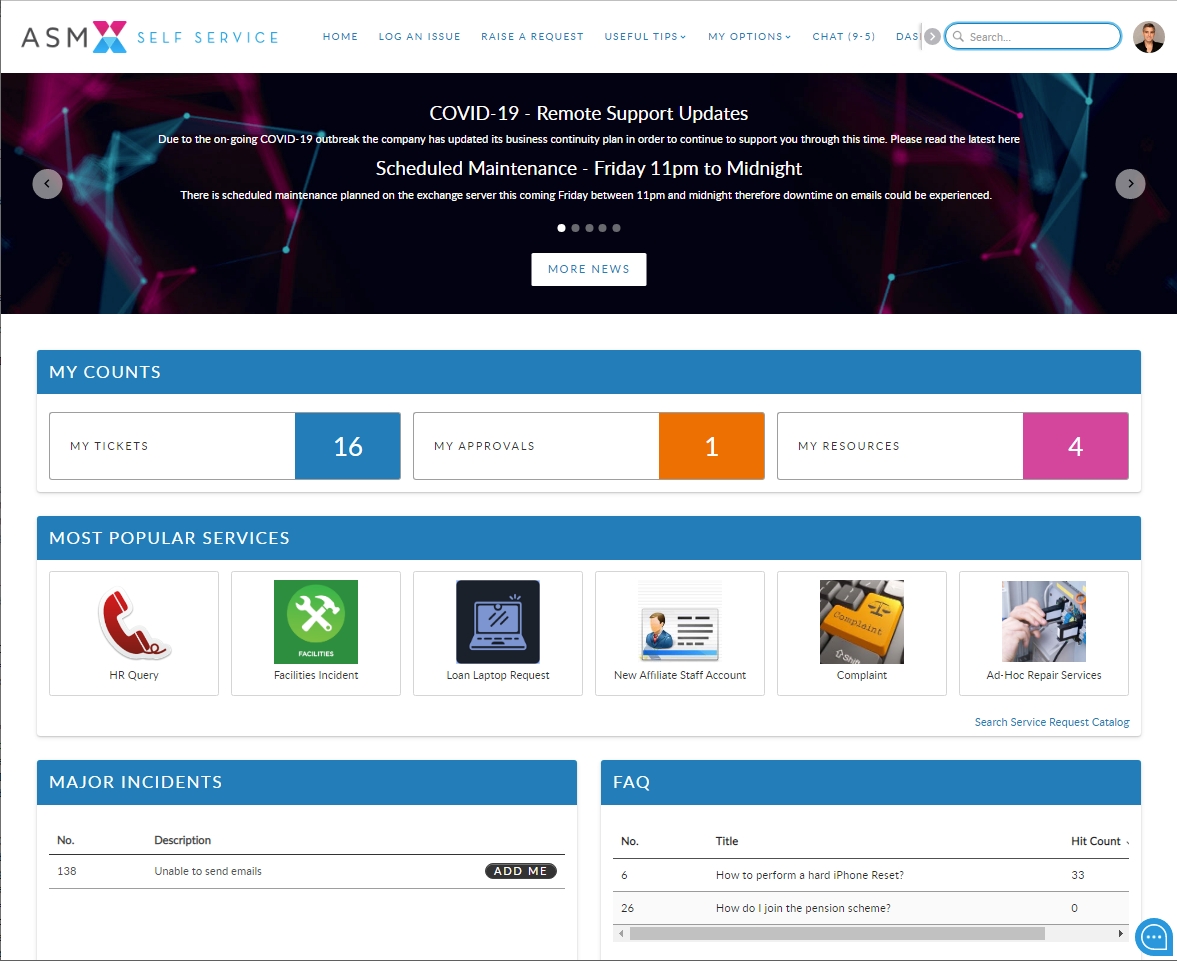Expand the My Options menu
1177x961 pixels.
(749, 37)
